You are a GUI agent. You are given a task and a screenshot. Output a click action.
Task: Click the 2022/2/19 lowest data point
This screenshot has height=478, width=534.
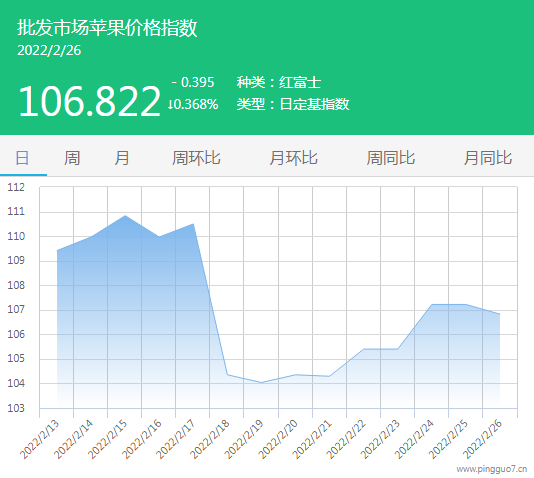click(x=261, y=382)
